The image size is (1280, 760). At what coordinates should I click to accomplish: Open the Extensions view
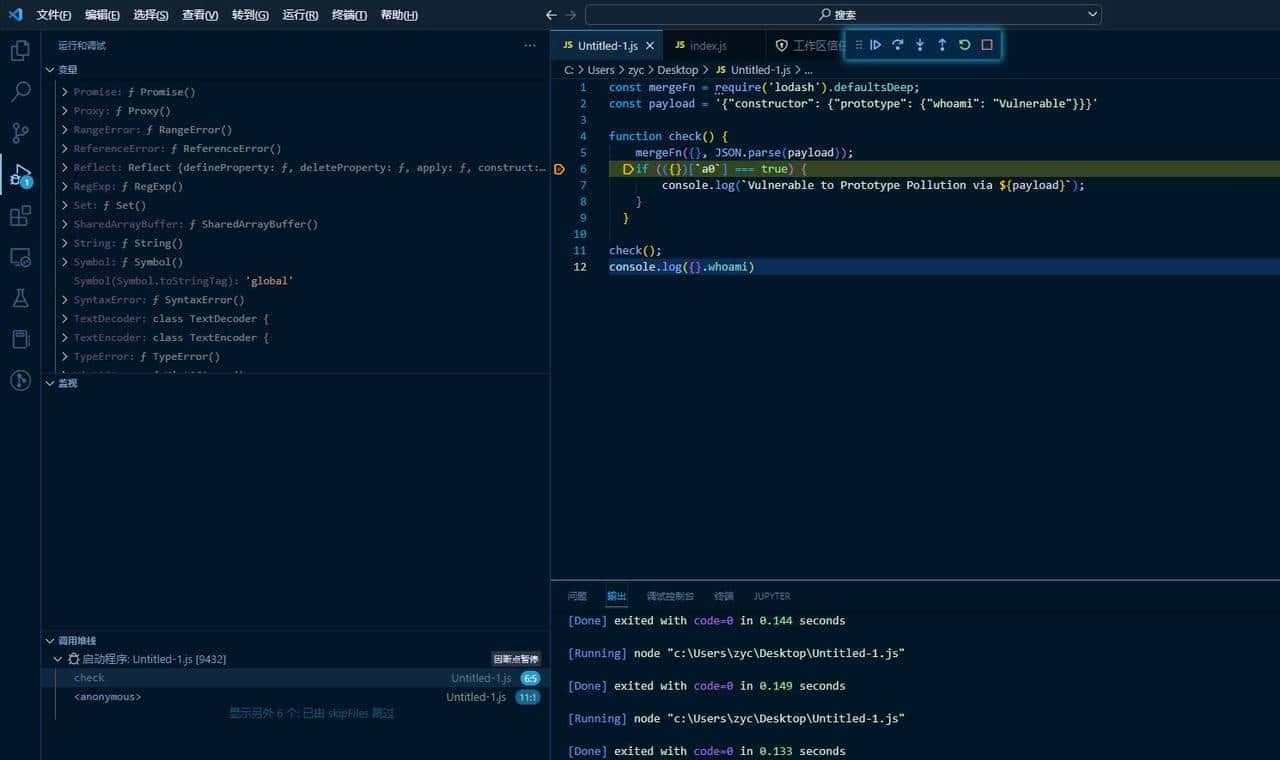pos(20,215)
